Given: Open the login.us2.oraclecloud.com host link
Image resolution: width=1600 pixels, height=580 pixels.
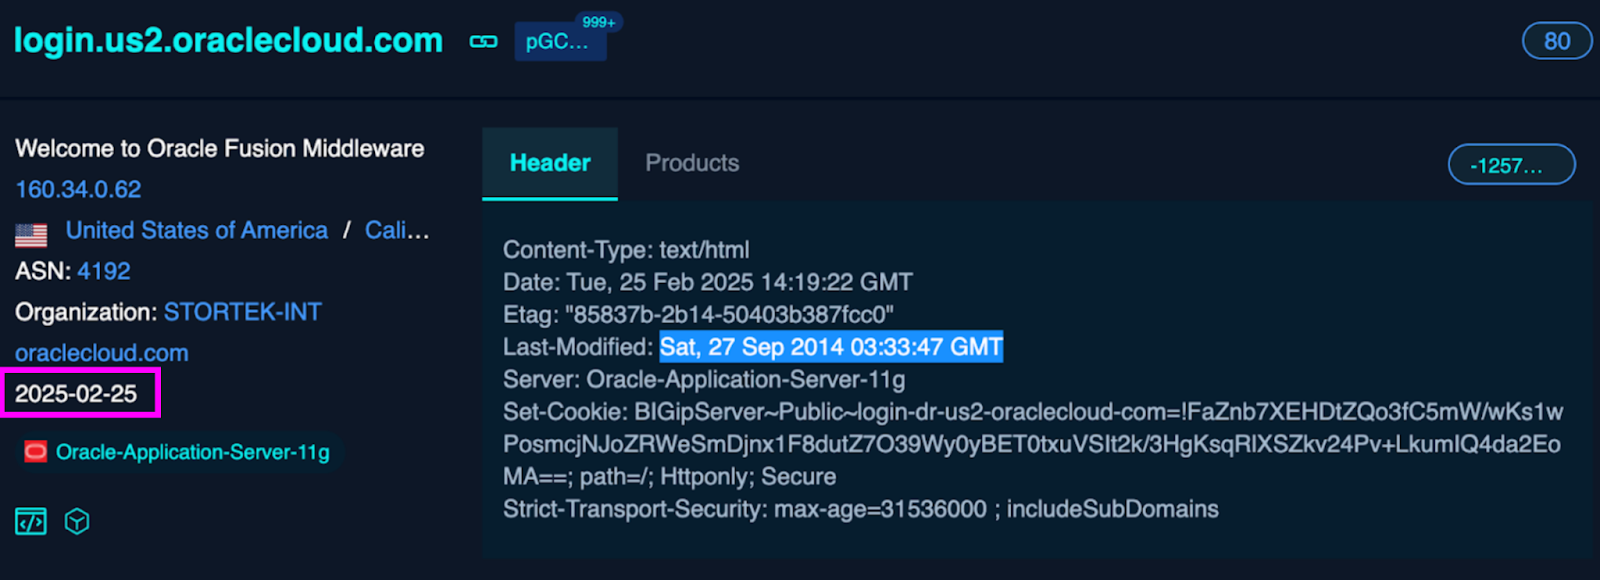Looking at the screenshot, I should coord(228,40).
